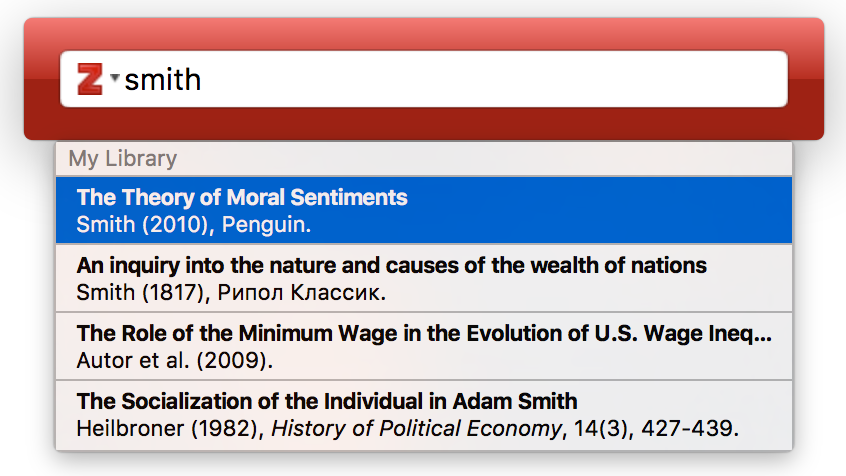
Task: Choose An inquiry into the nature and causes title
Action: point(392,266)
